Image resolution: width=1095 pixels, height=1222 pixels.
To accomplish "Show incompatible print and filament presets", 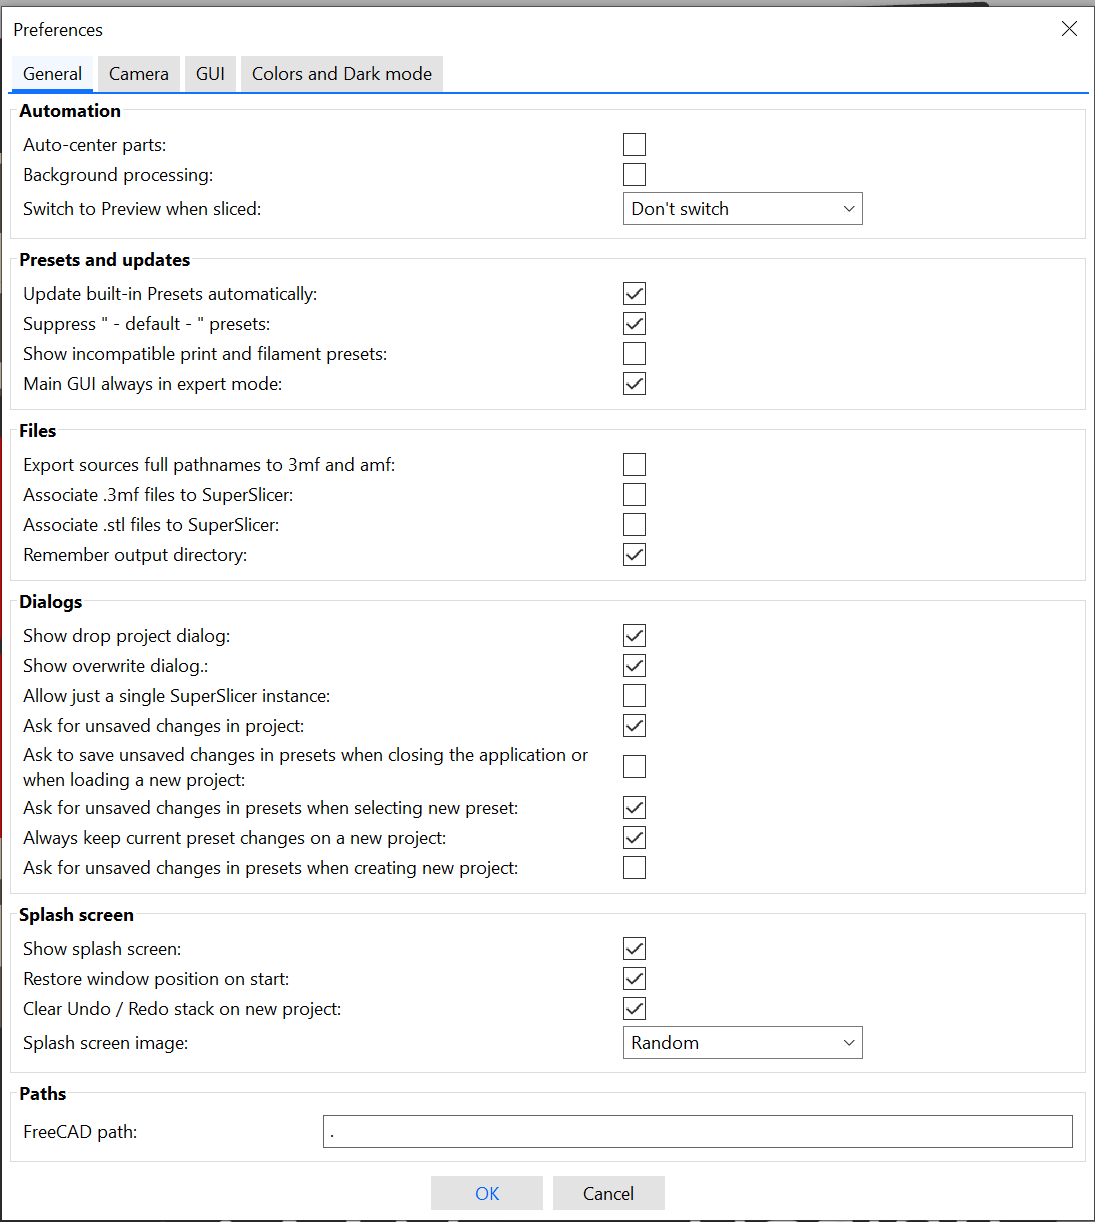I will pos(634,353).
